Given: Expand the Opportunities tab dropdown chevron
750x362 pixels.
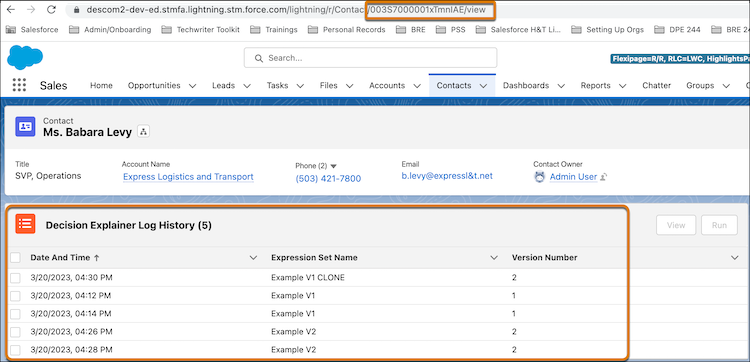Looking at the screenshot, I should pyautogui.click(x=192, y=86).
